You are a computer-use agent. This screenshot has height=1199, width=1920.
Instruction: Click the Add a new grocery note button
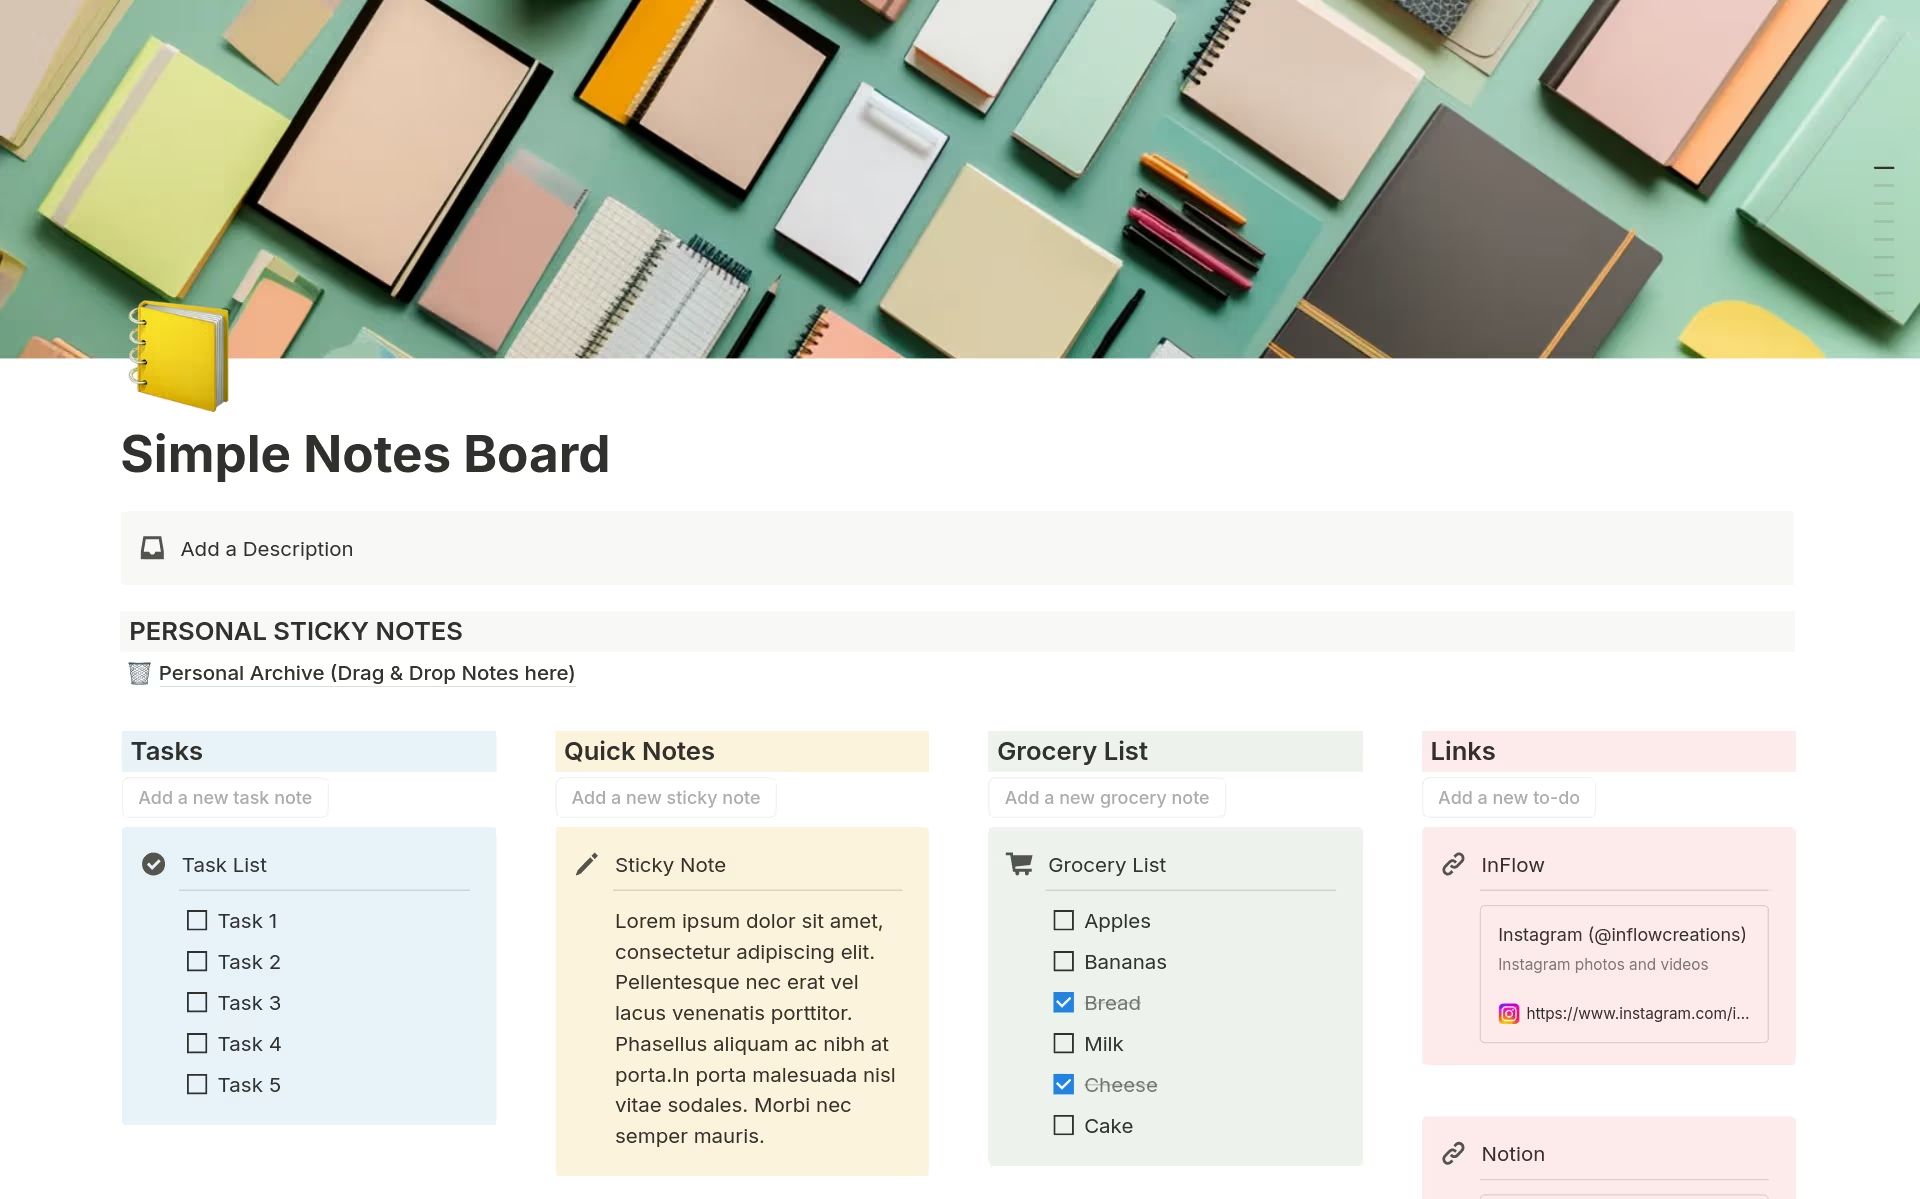point(1106,797)
